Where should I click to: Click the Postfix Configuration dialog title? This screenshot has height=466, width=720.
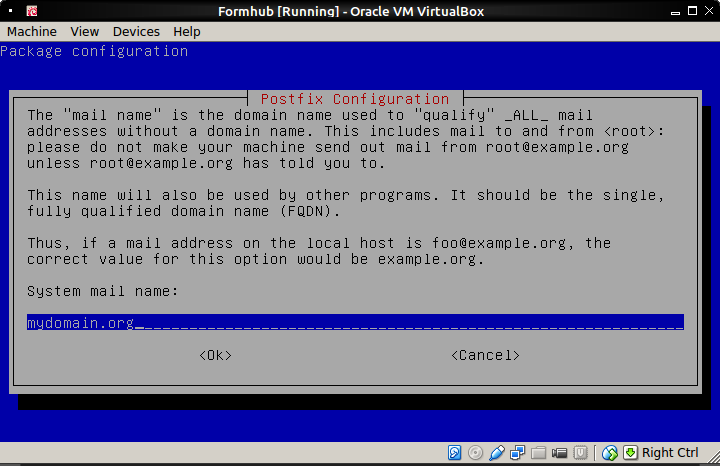355,99
